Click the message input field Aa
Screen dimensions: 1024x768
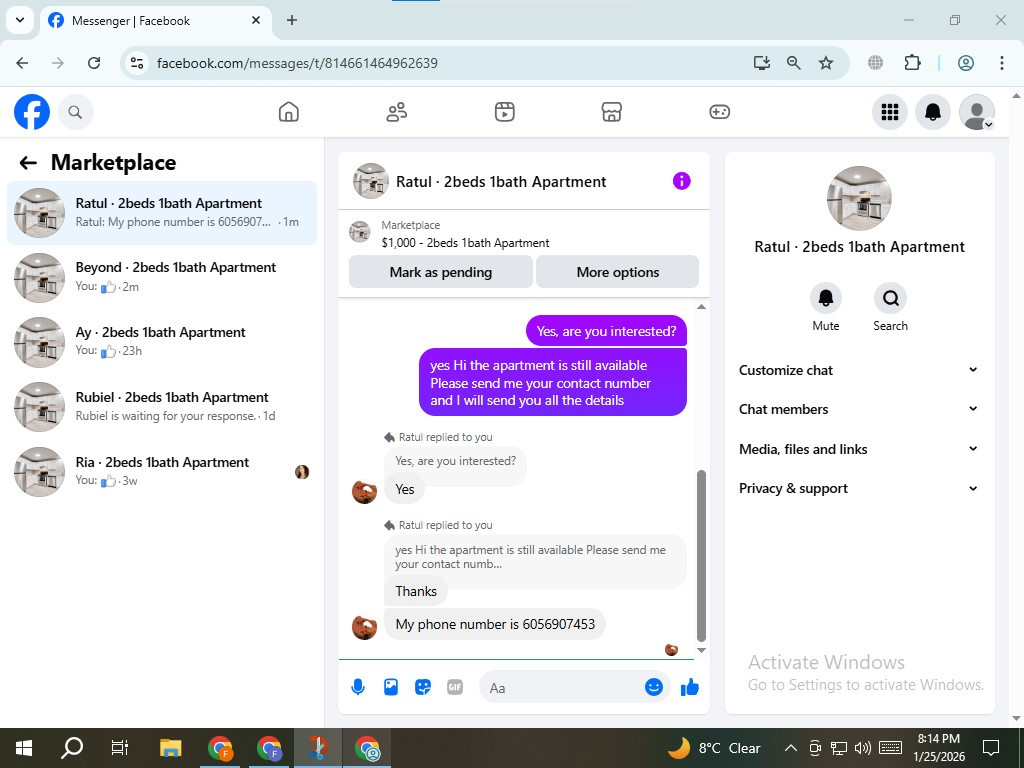click(x=562, y=688)
